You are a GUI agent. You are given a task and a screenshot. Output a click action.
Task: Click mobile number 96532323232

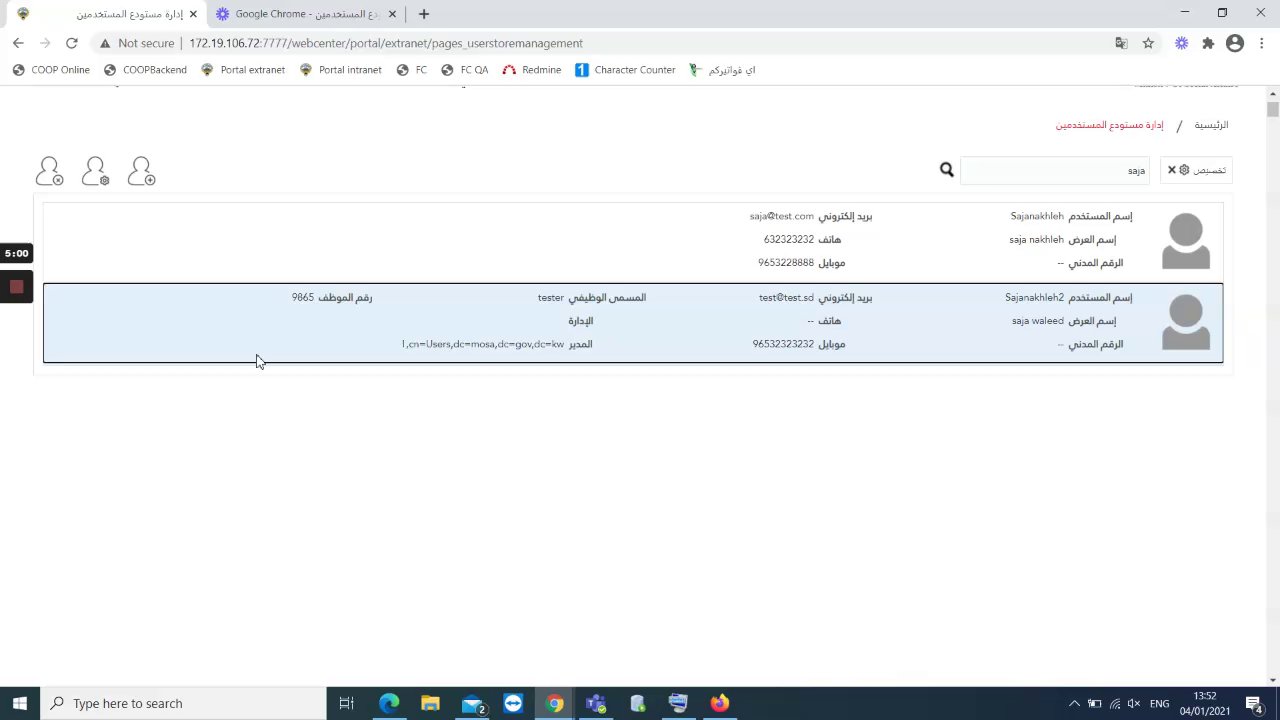click(783, 344)
